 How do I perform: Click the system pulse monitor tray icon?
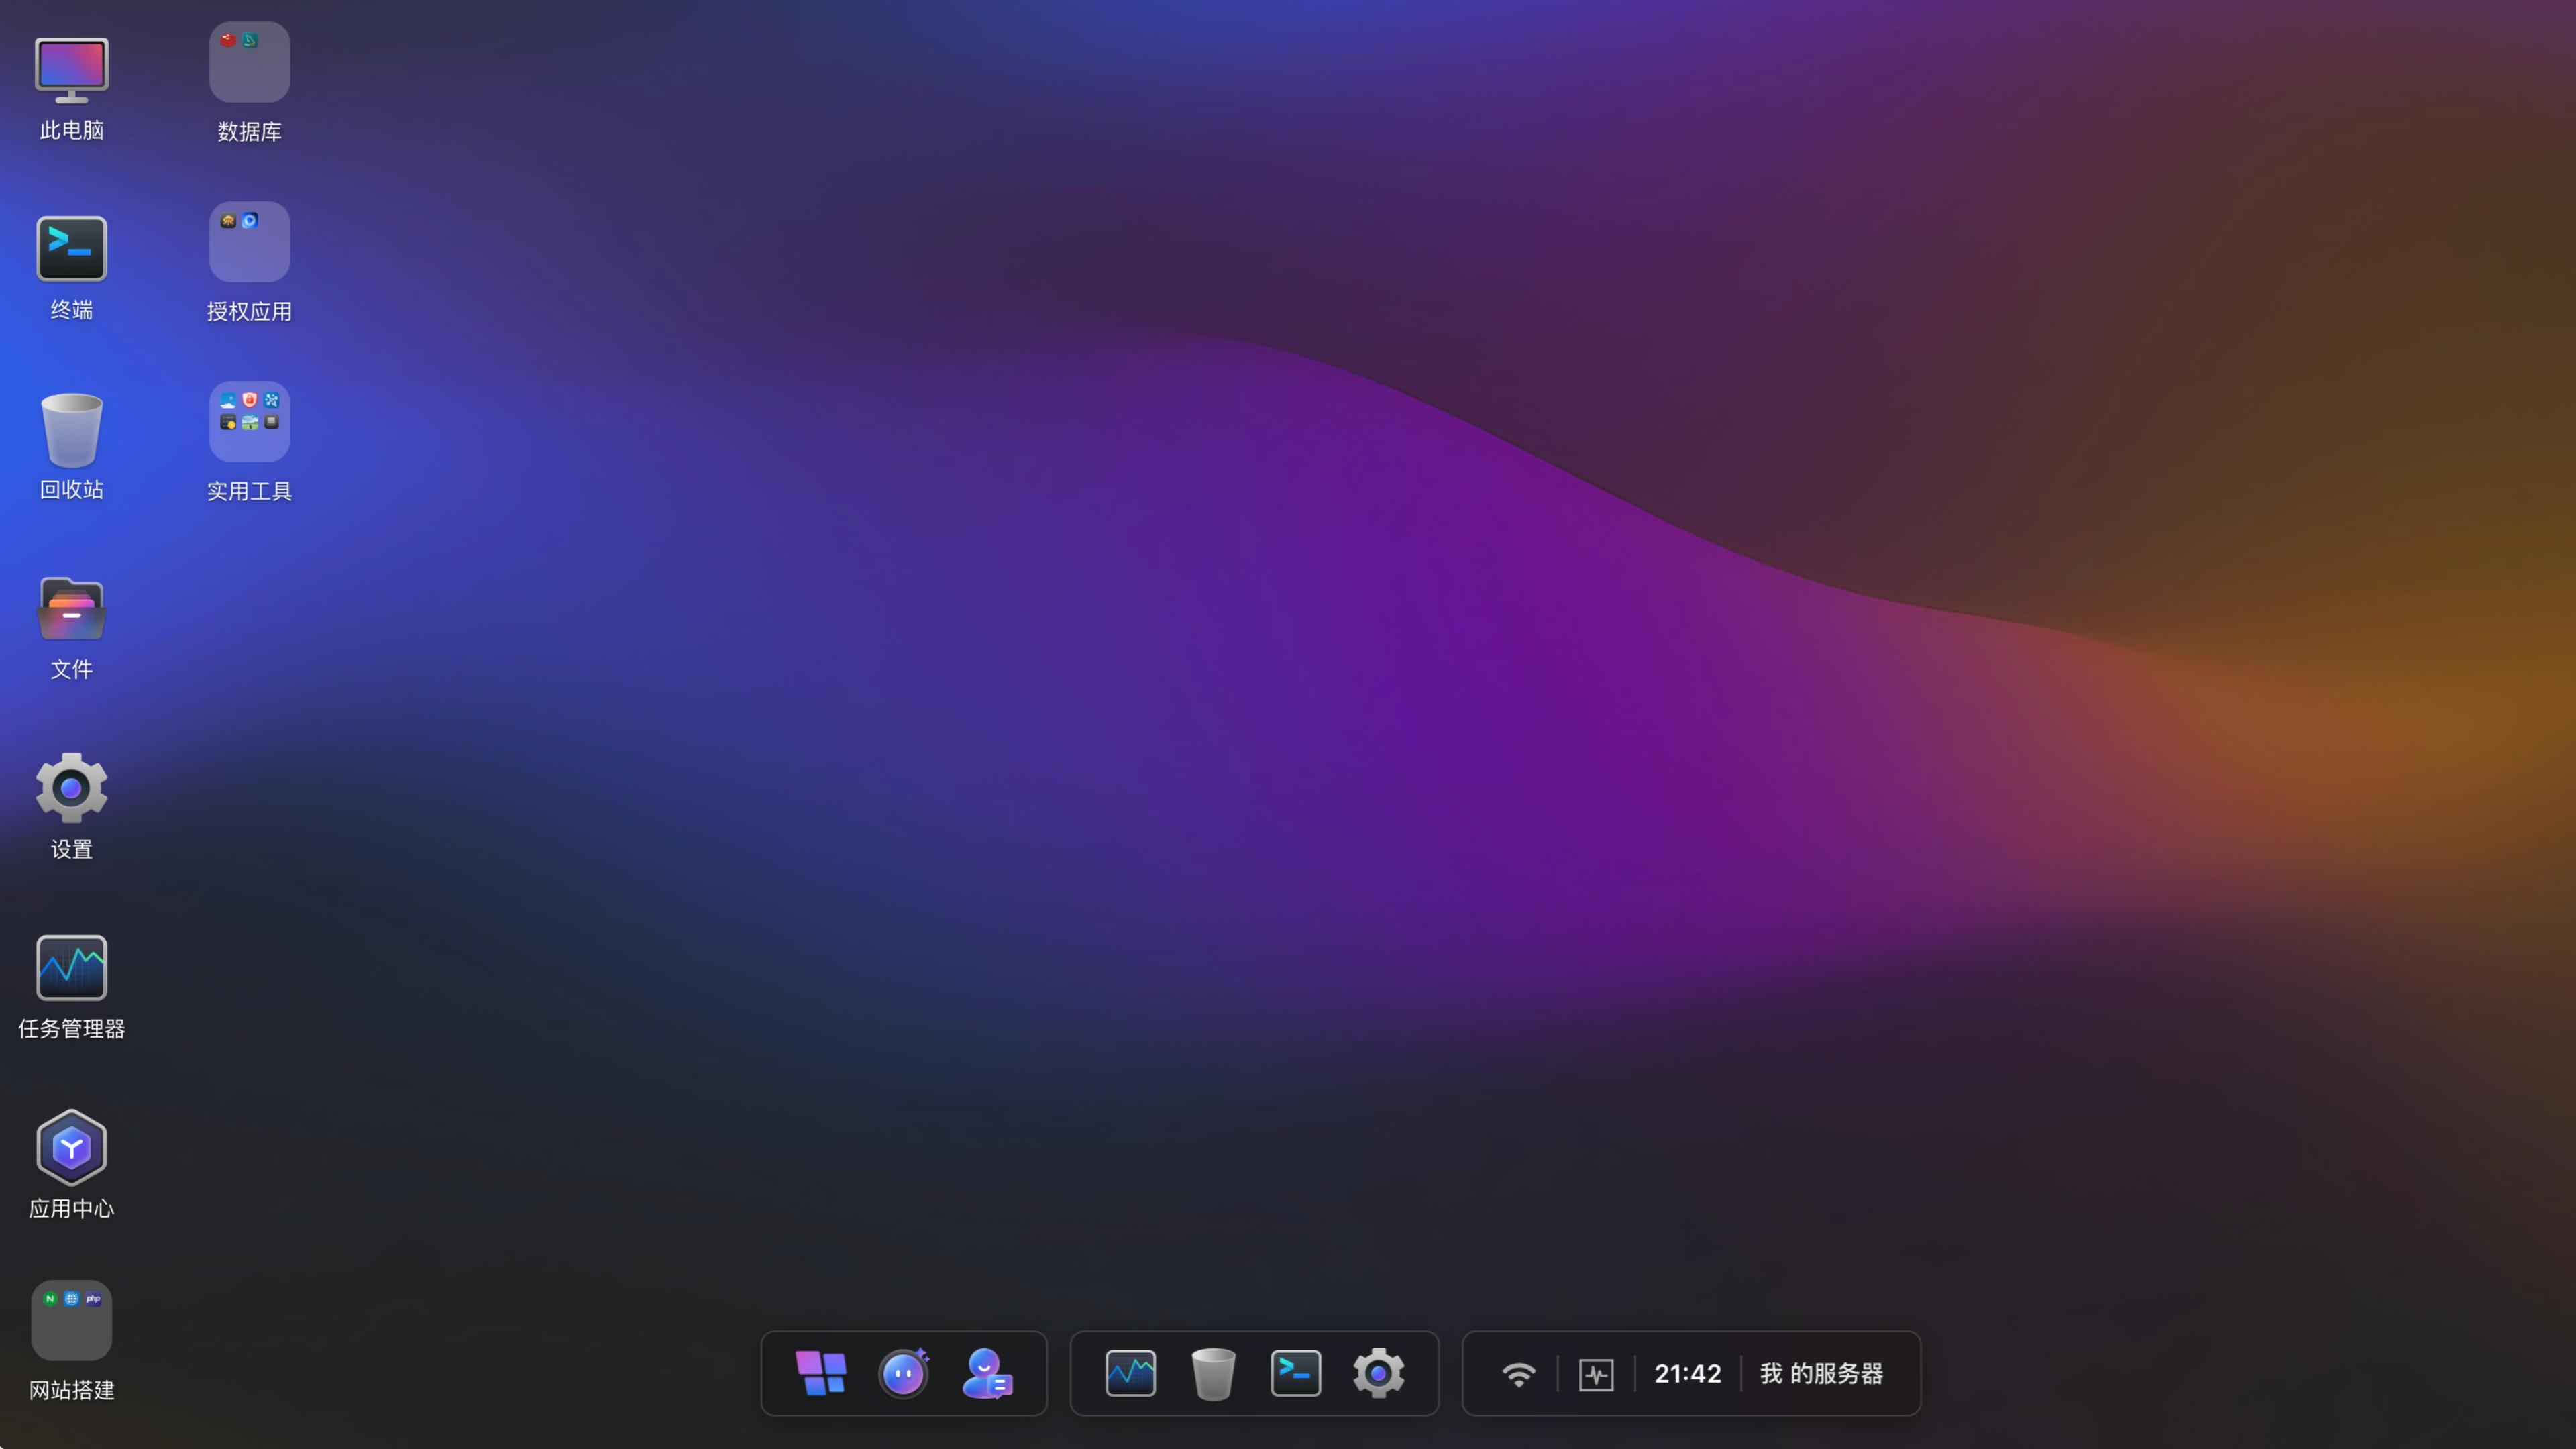point(1596,1374)
